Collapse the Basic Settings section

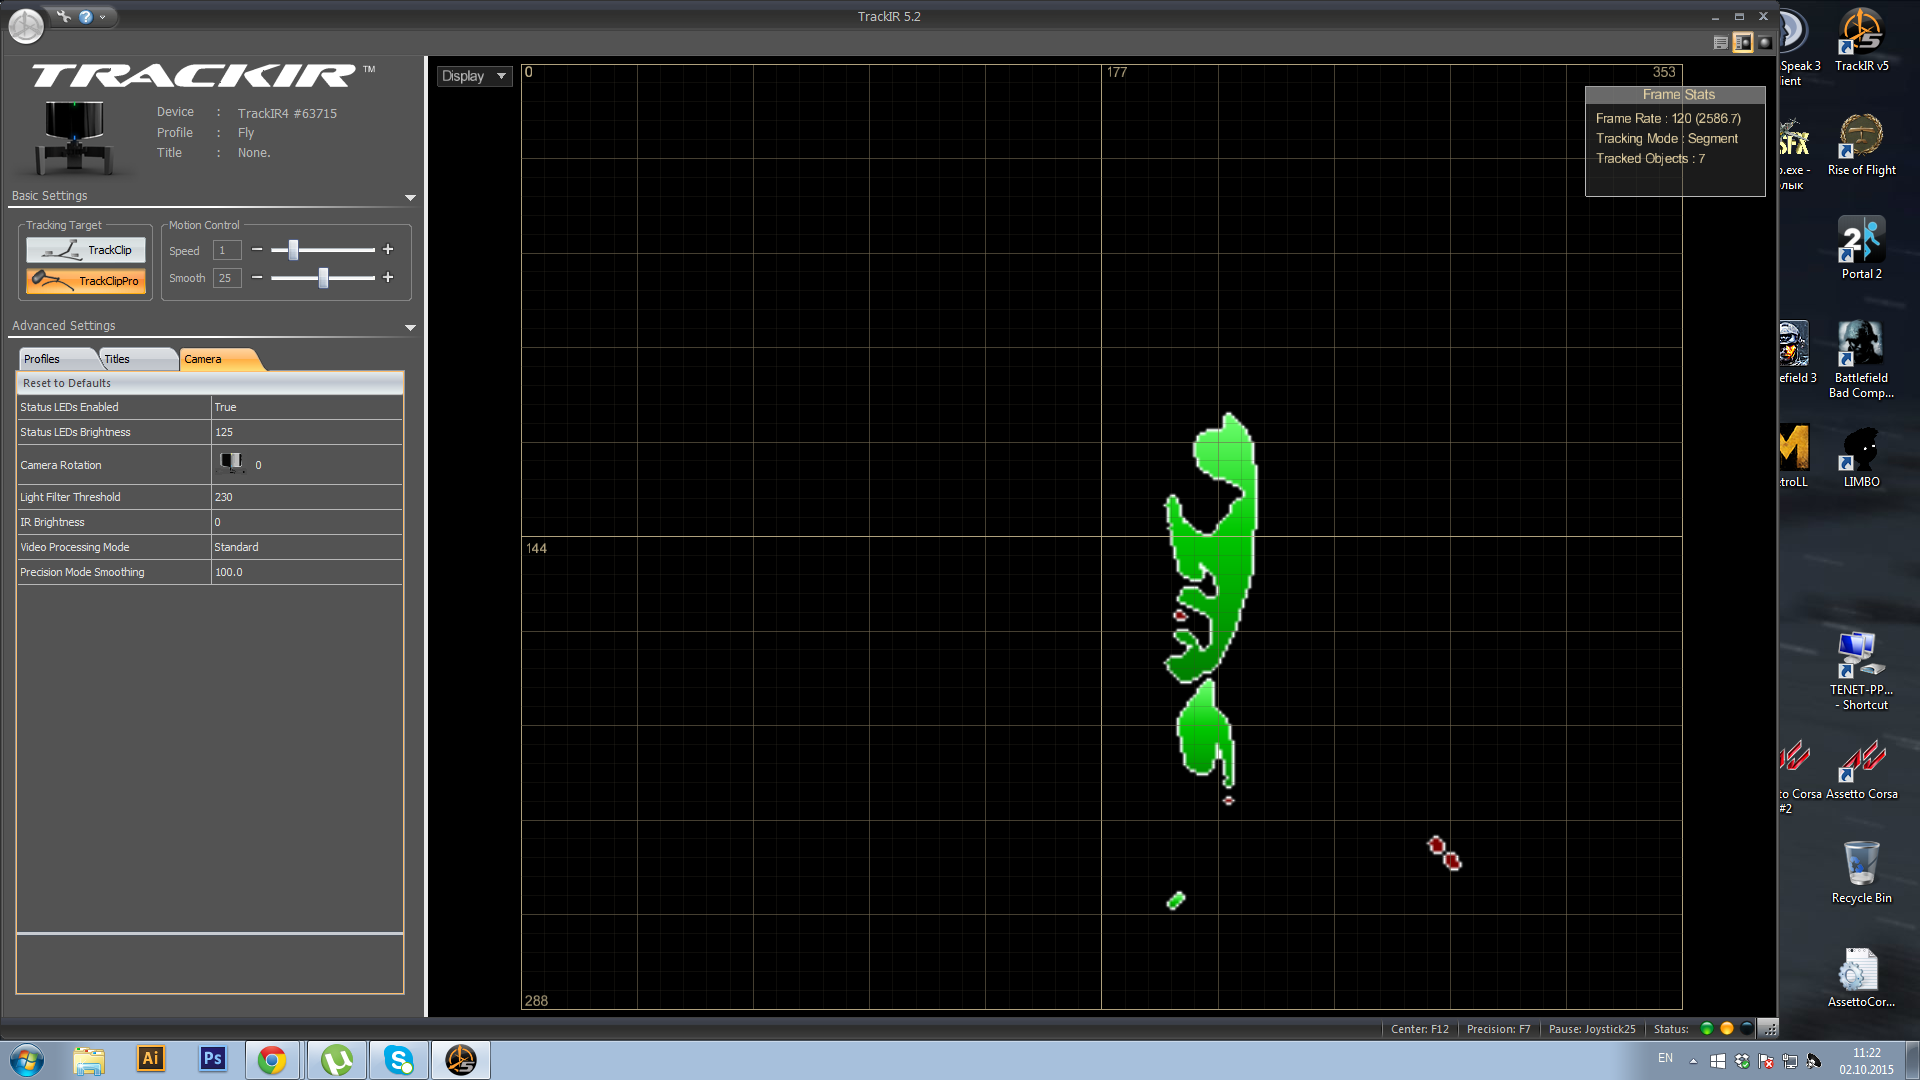(410, 197)
